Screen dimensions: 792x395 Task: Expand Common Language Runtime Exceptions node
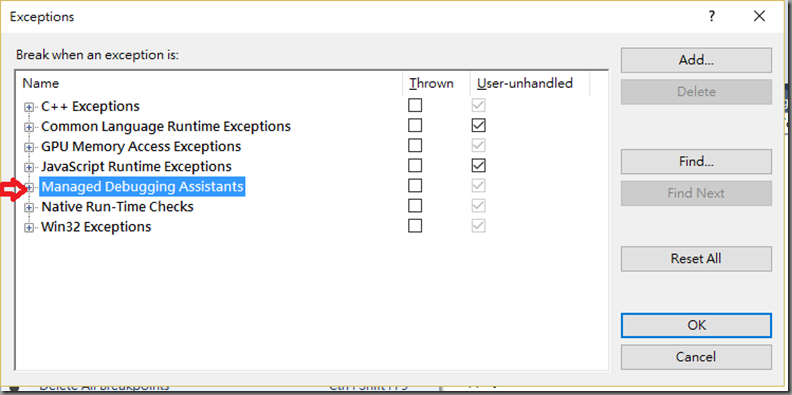click(29, 127)
